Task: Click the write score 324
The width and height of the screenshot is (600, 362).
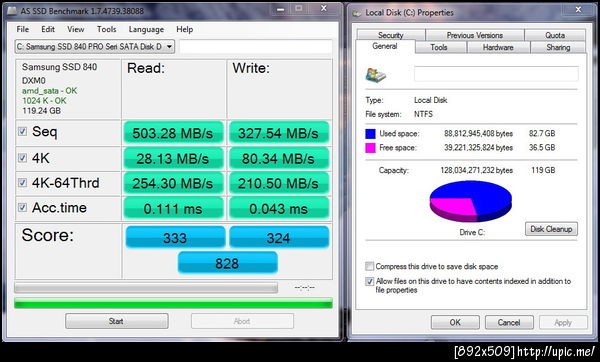Action: (279, 237)
